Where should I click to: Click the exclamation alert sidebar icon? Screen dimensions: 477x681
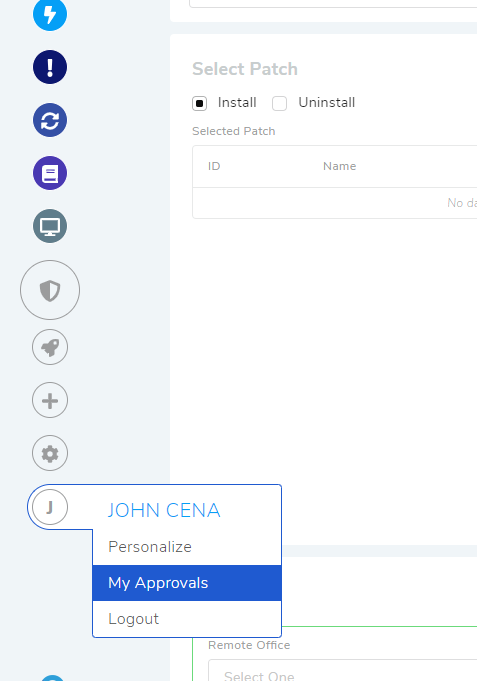click(x=50, y=67)
